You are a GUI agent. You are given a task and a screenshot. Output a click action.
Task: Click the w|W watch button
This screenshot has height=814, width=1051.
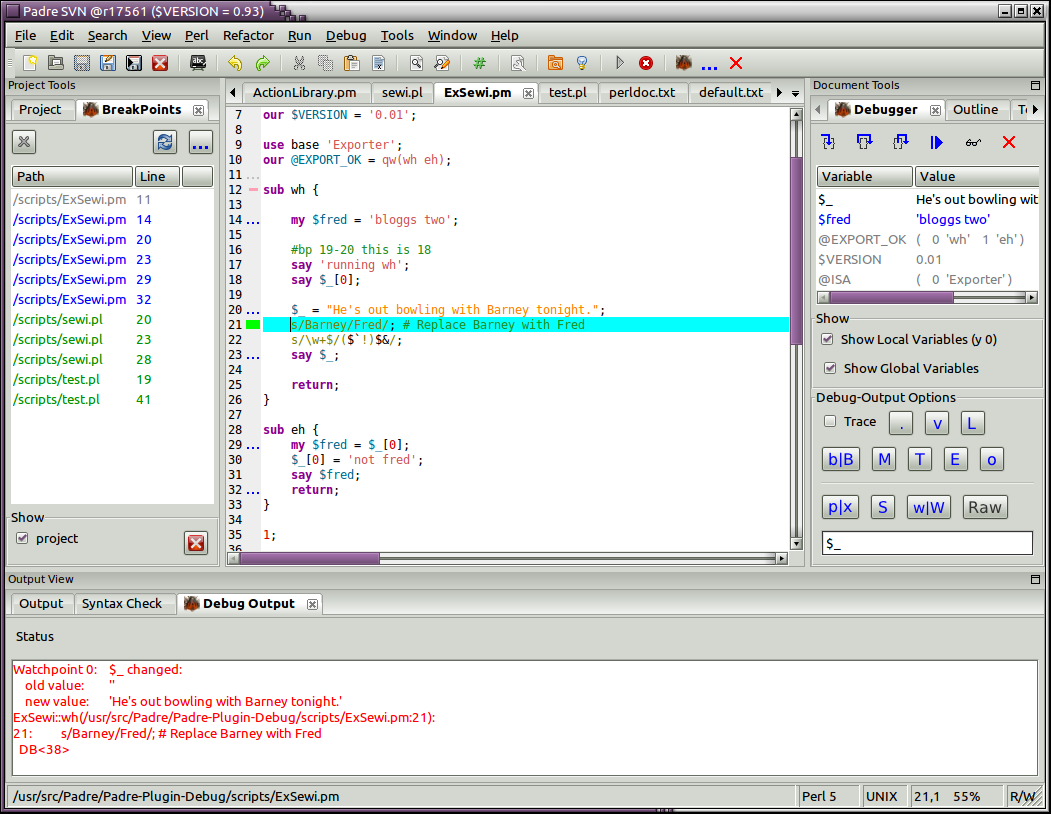(928, 508)
